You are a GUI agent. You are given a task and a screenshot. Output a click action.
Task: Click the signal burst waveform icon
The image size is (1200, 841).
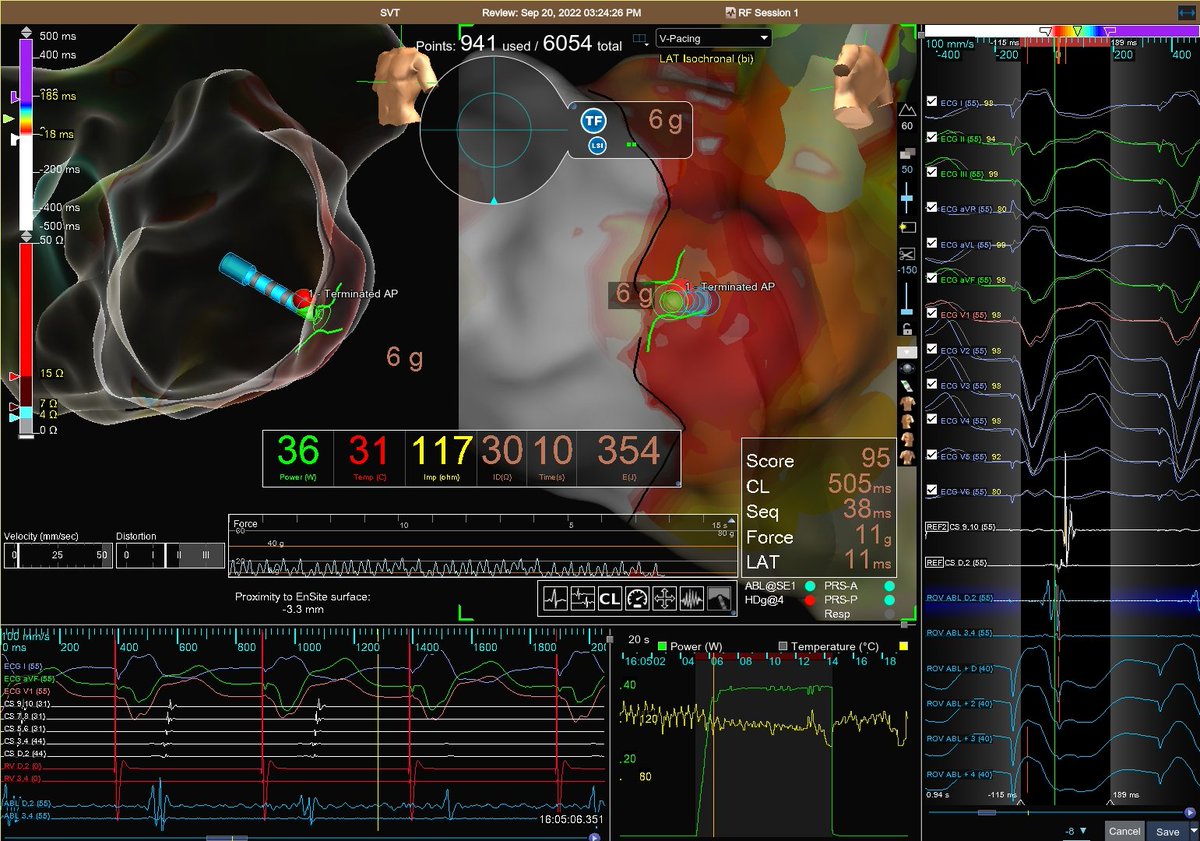(x=691, y=598)
